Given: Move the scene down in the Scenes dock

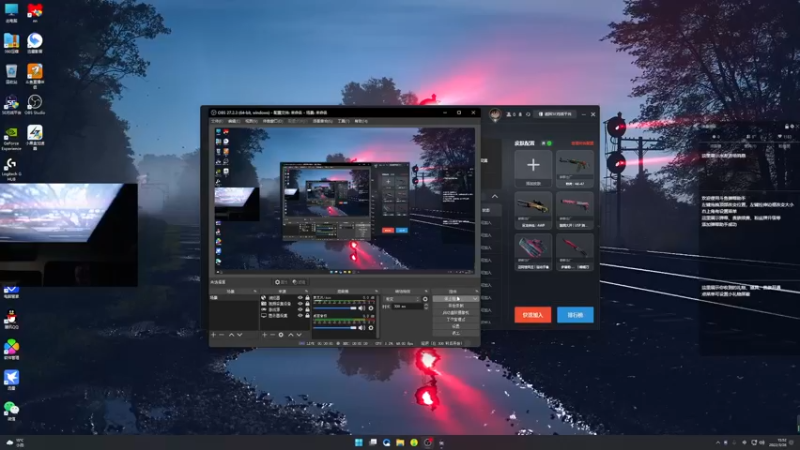Looking at the screenshot, I should [x=239, y=335].
